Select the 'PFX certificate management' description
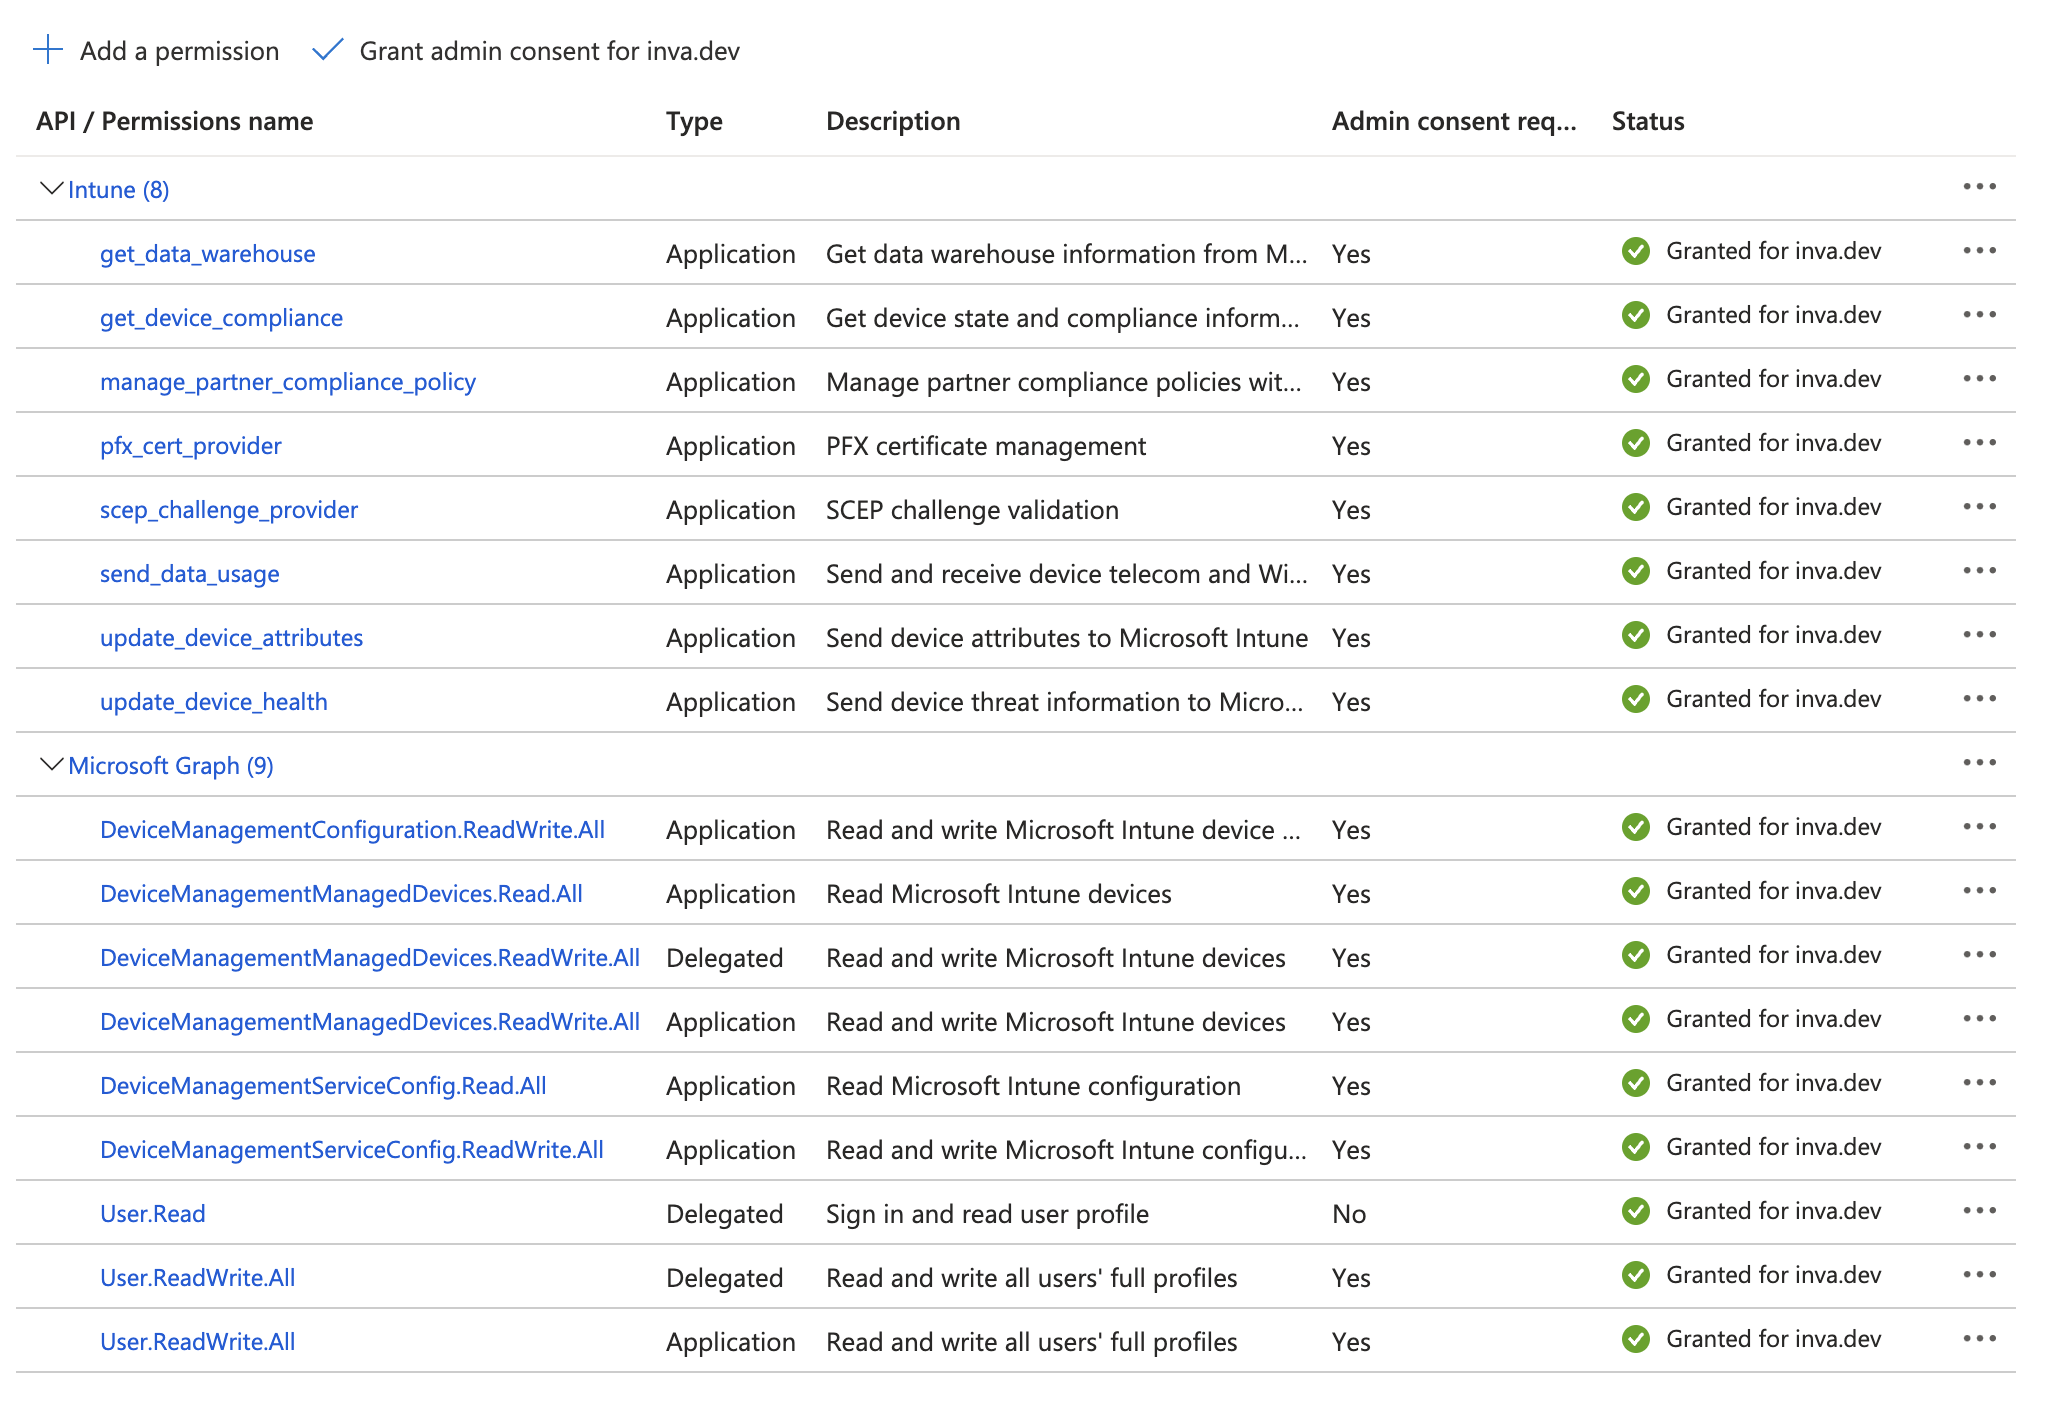Viewport: 2064px width, 1408px height. pyautogui.click(x=986, y=446)
